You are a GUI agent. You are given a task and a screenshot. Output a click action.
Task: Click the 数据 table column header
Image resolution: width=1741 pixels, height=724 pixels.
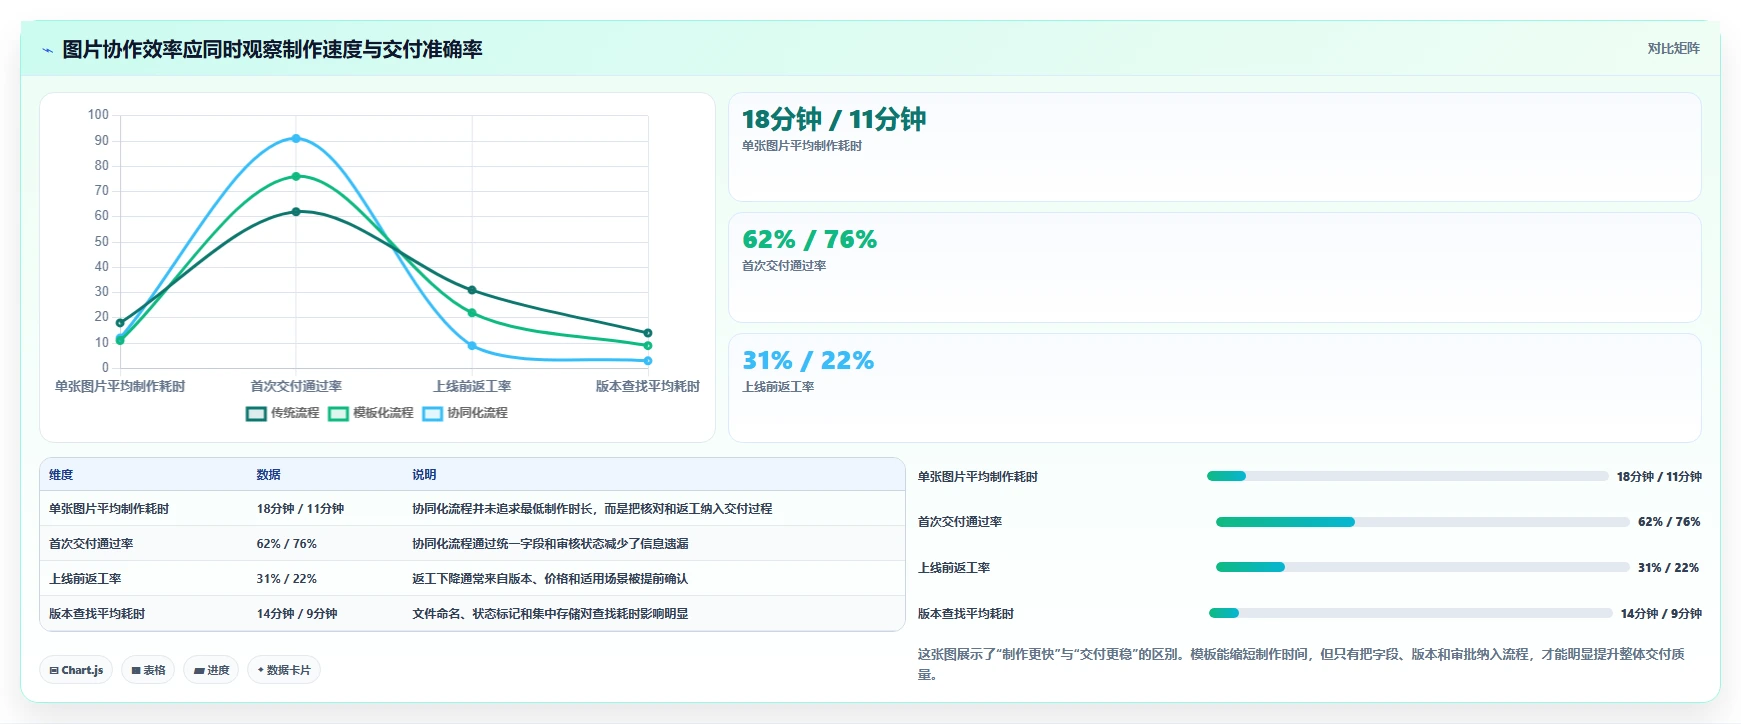pyautogui.click(x=268, y=475)
